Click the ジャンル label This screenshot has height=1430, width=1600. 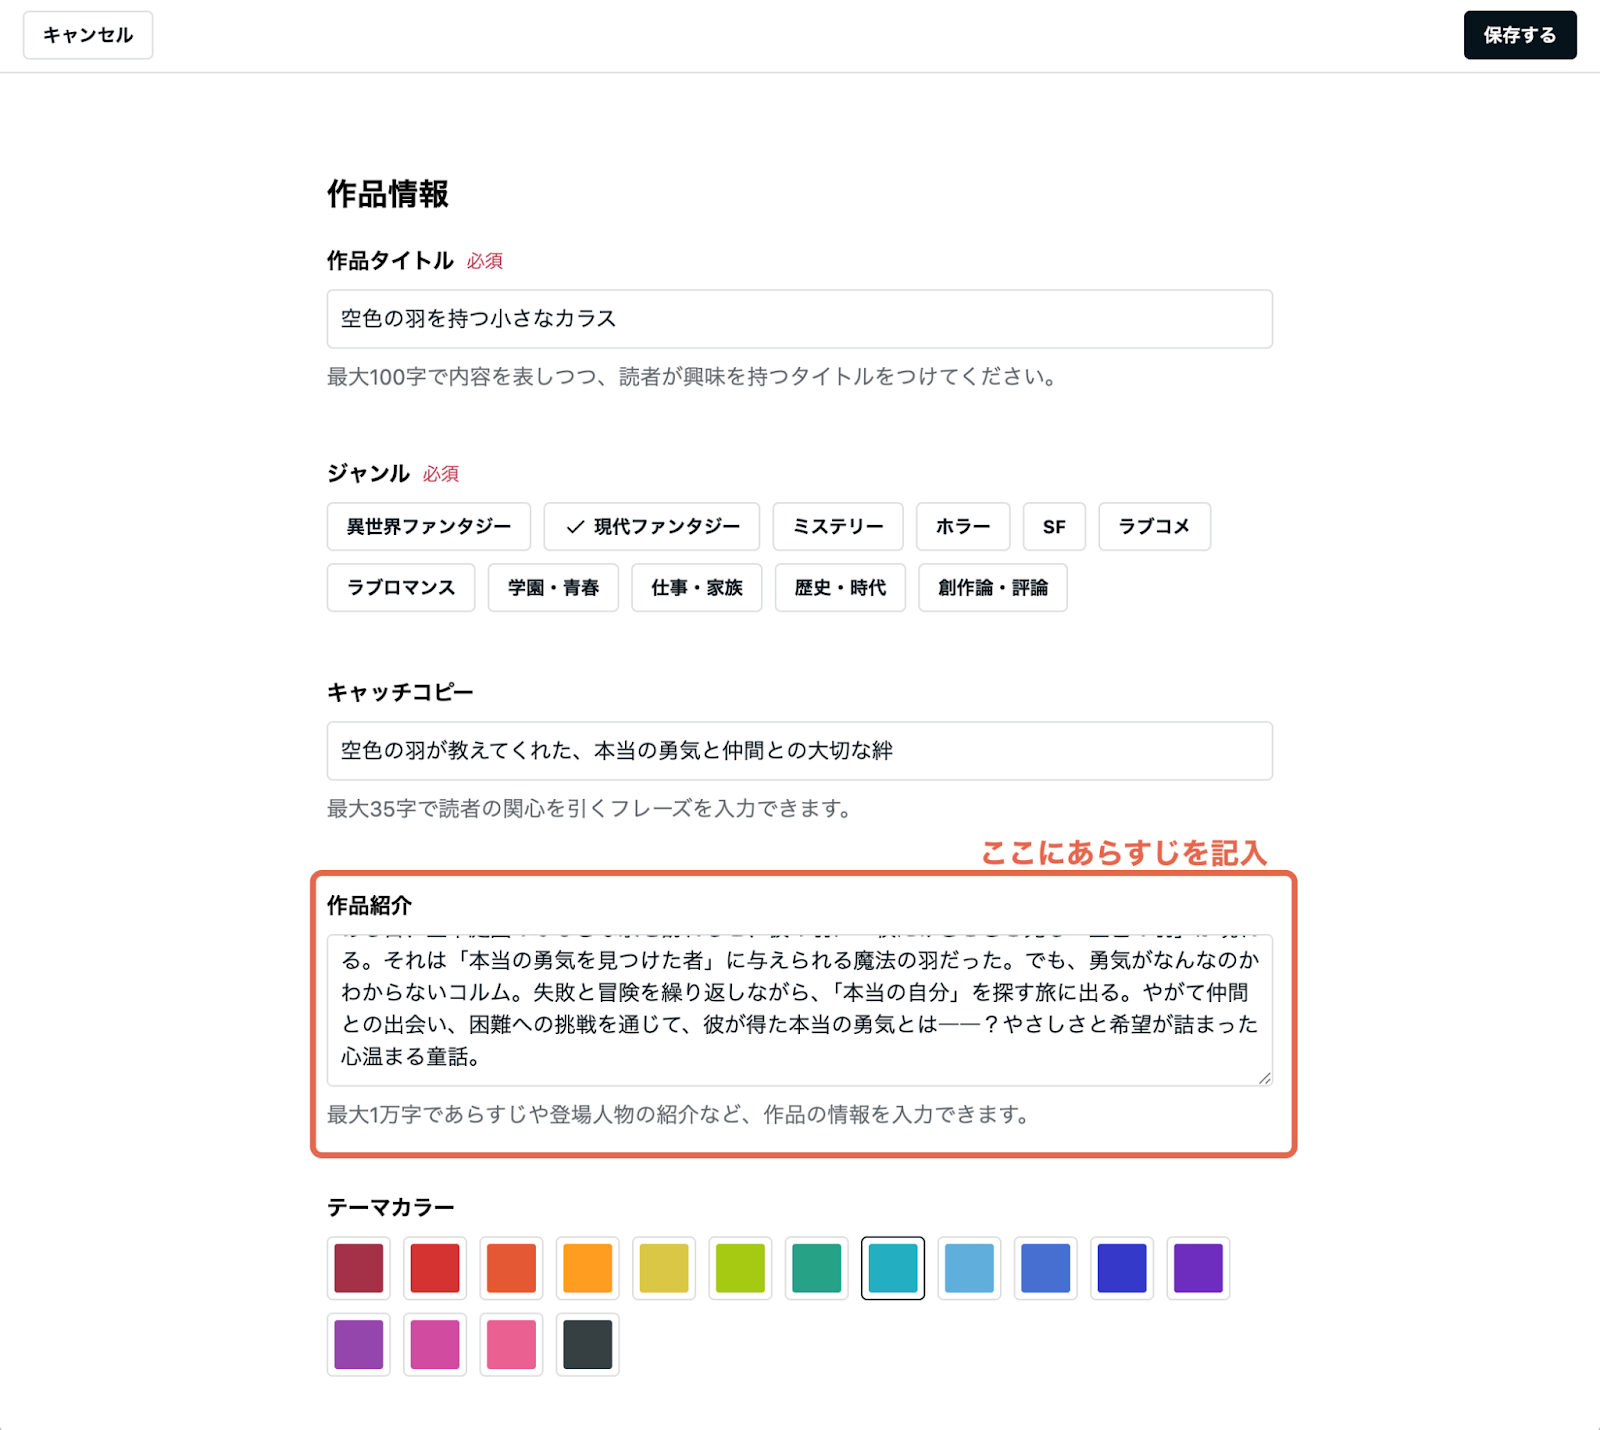[x=368, y=474]
